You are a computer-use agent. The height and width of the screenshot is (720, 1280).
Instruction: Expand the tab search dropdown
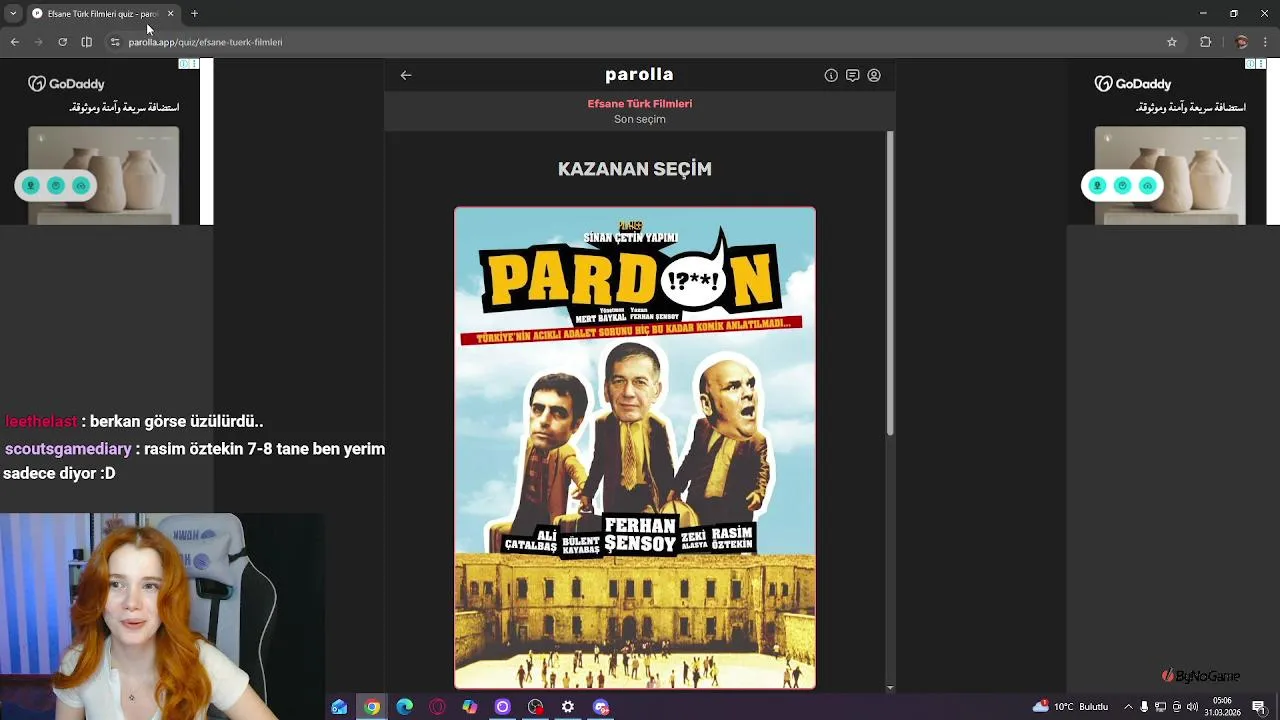pos(13,13)
